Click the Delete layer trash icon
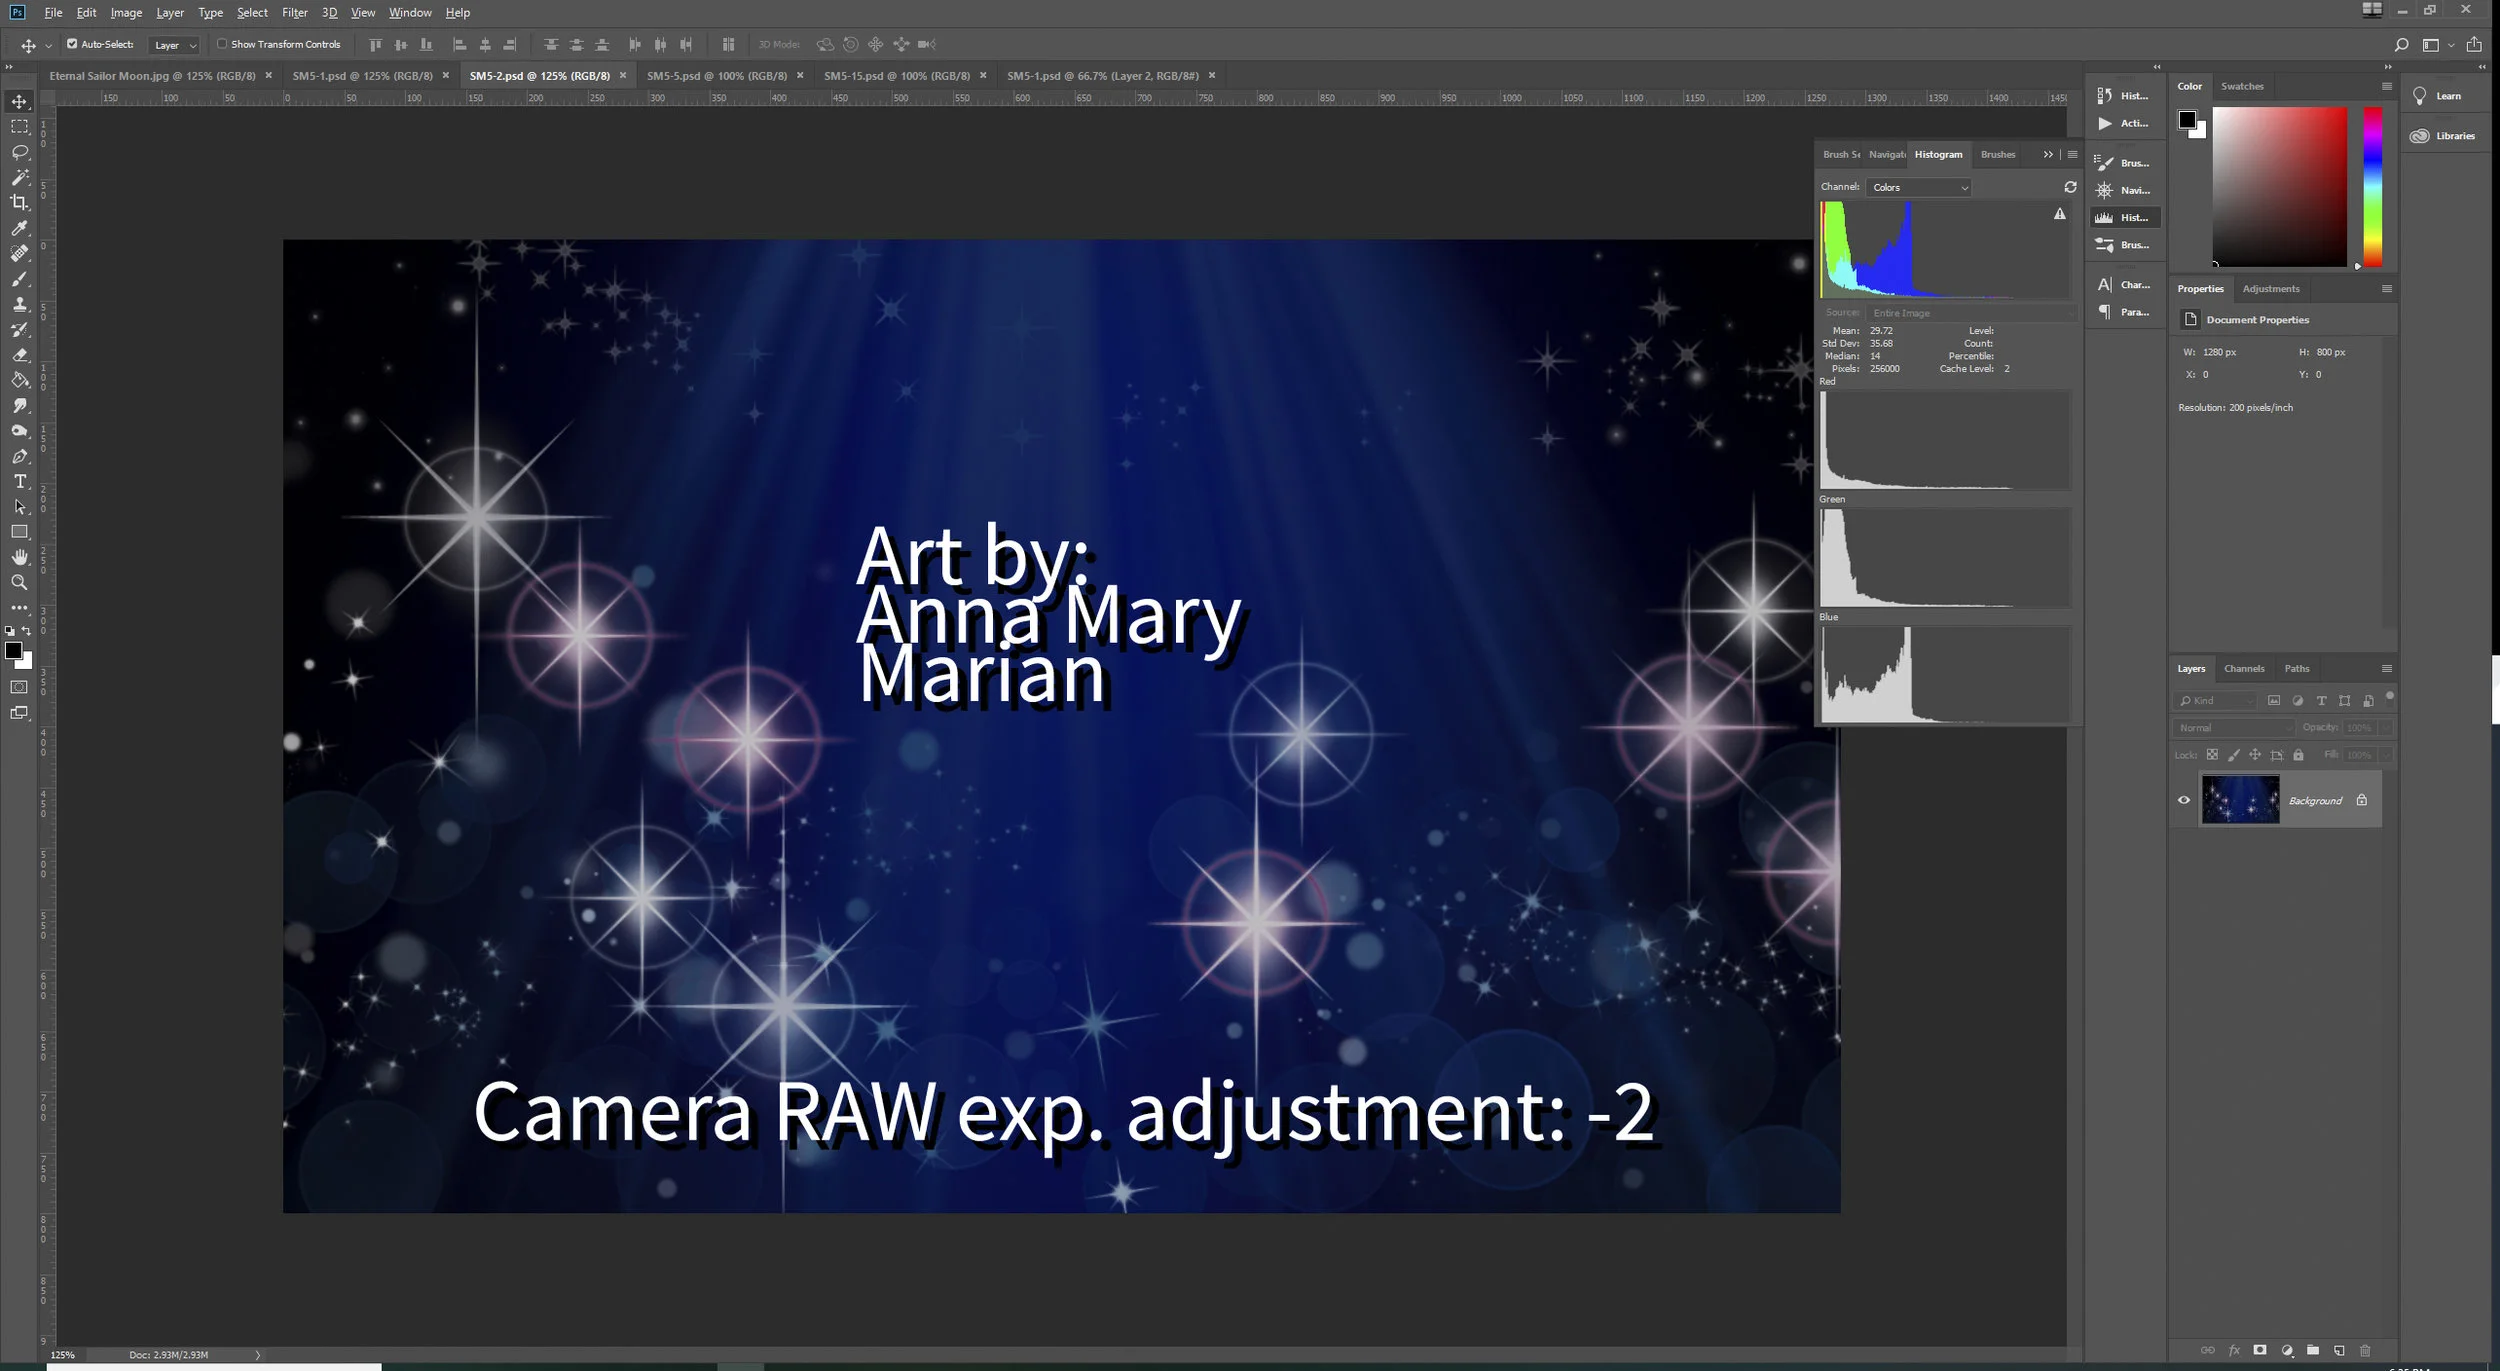 point(2365,1350)
